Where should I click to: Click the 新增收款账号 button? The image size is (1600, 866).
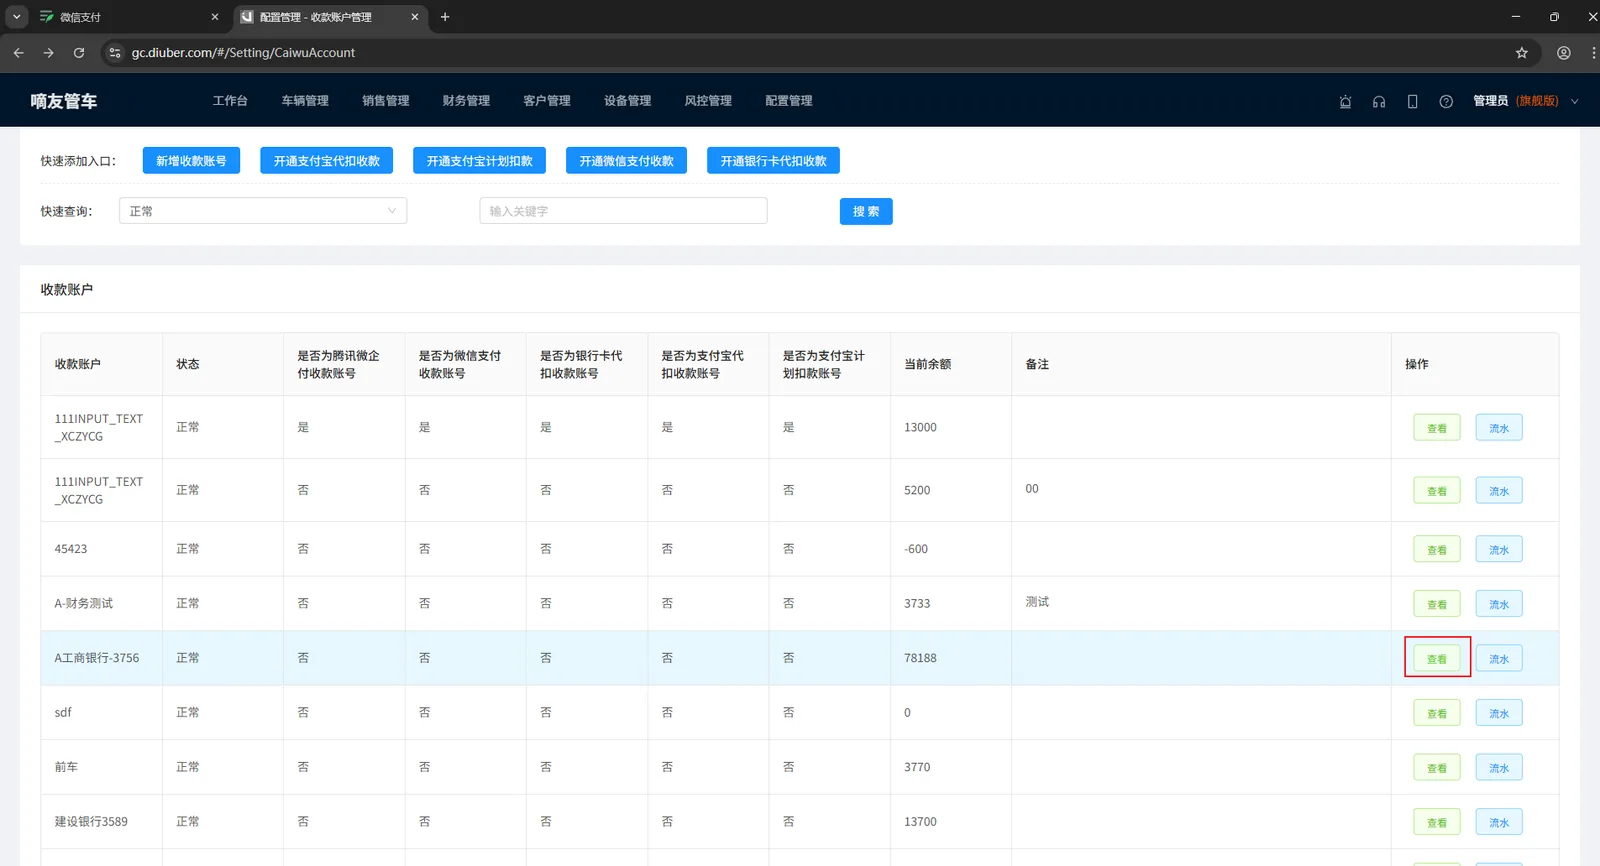point(191,161)
